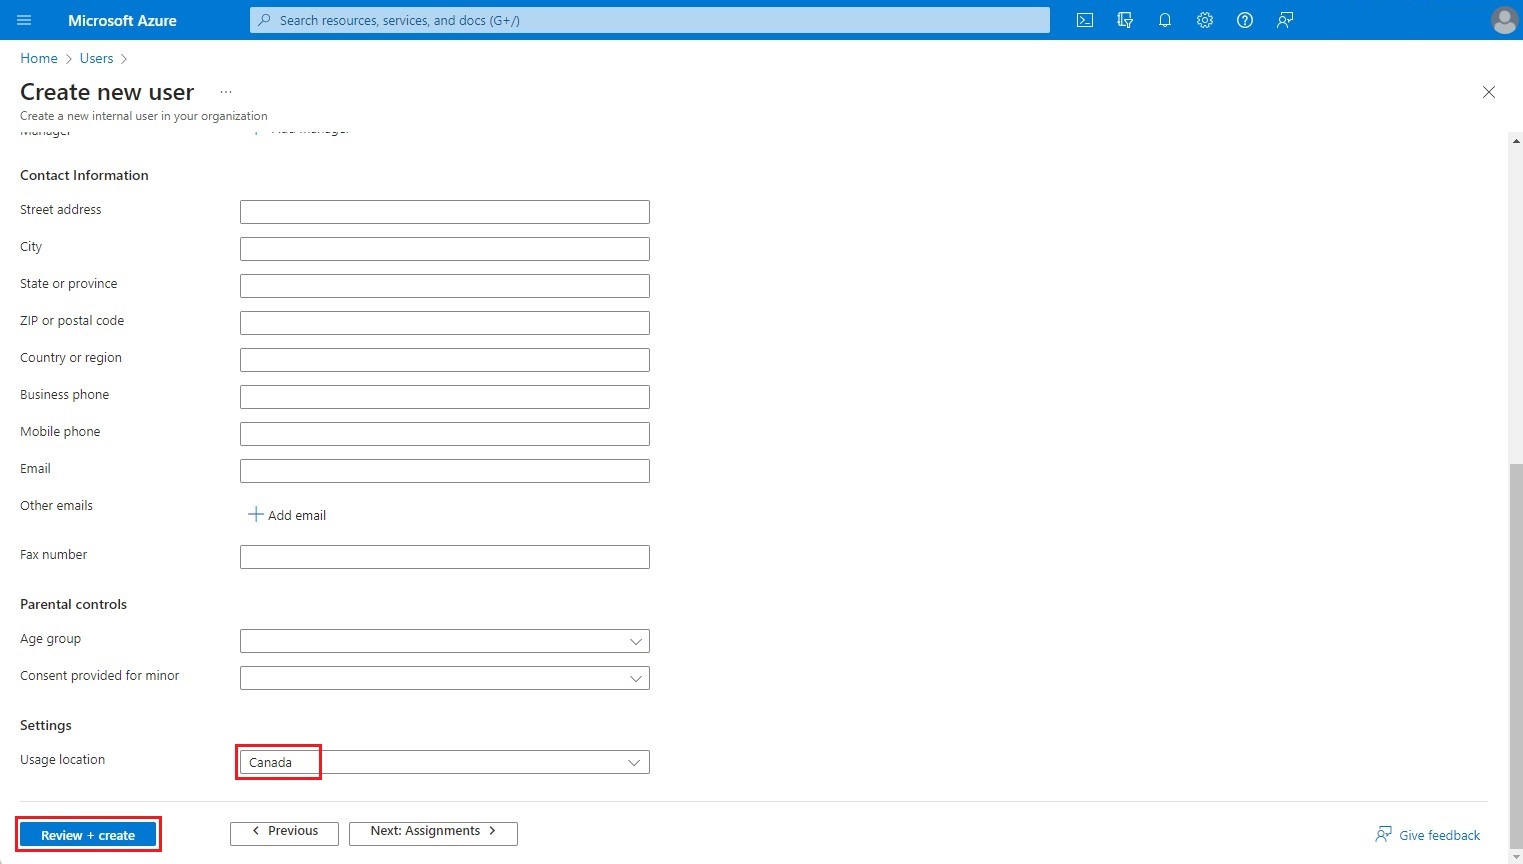Open the Directories and subscriptions filter
Viewport: 1523px width, 864px height.
click(x=1124, y=20)
